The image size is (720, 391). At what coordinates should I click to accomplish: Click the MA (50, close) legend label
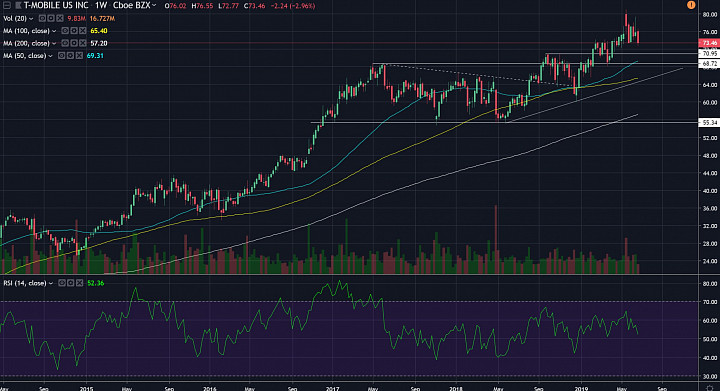pos(24,56)
